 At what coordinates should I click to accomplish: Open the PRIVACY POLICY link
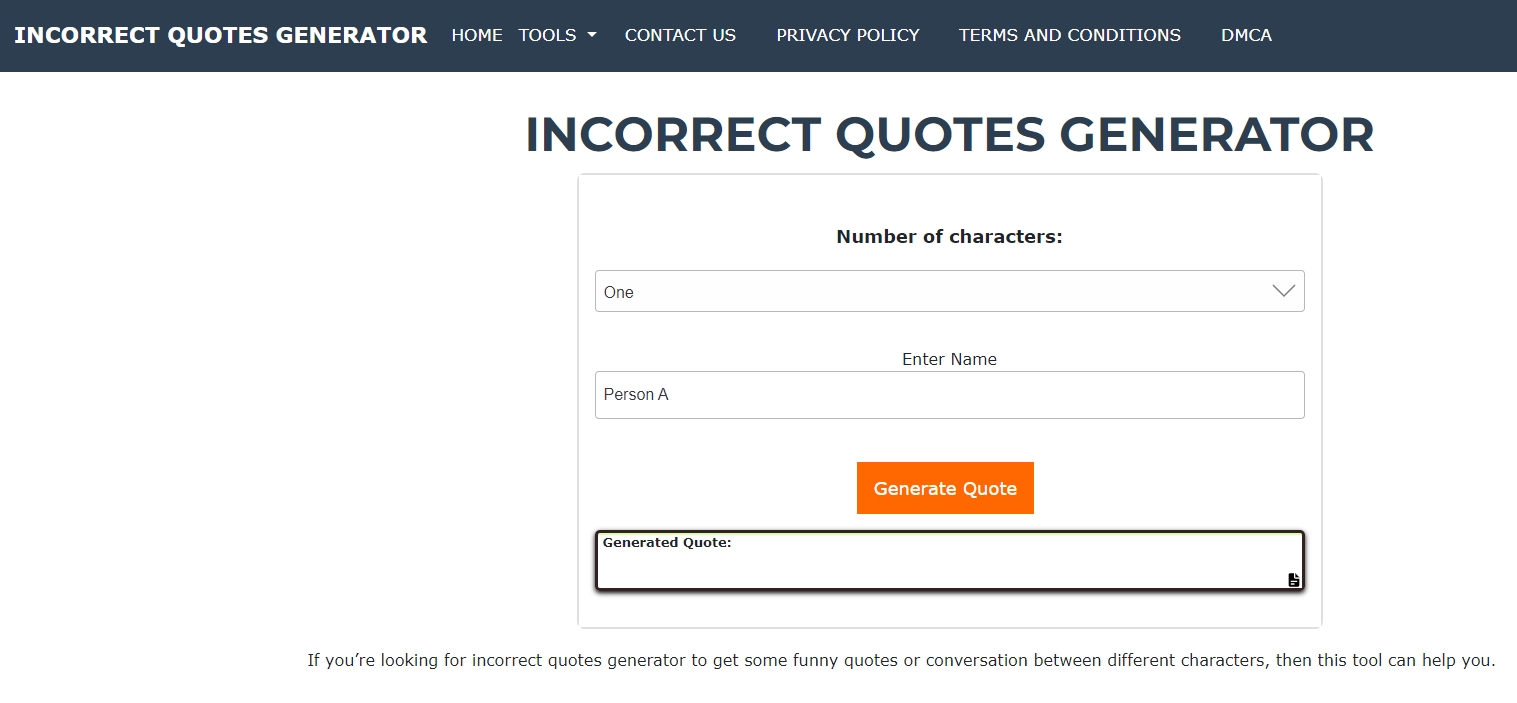(x=847, y=35)
